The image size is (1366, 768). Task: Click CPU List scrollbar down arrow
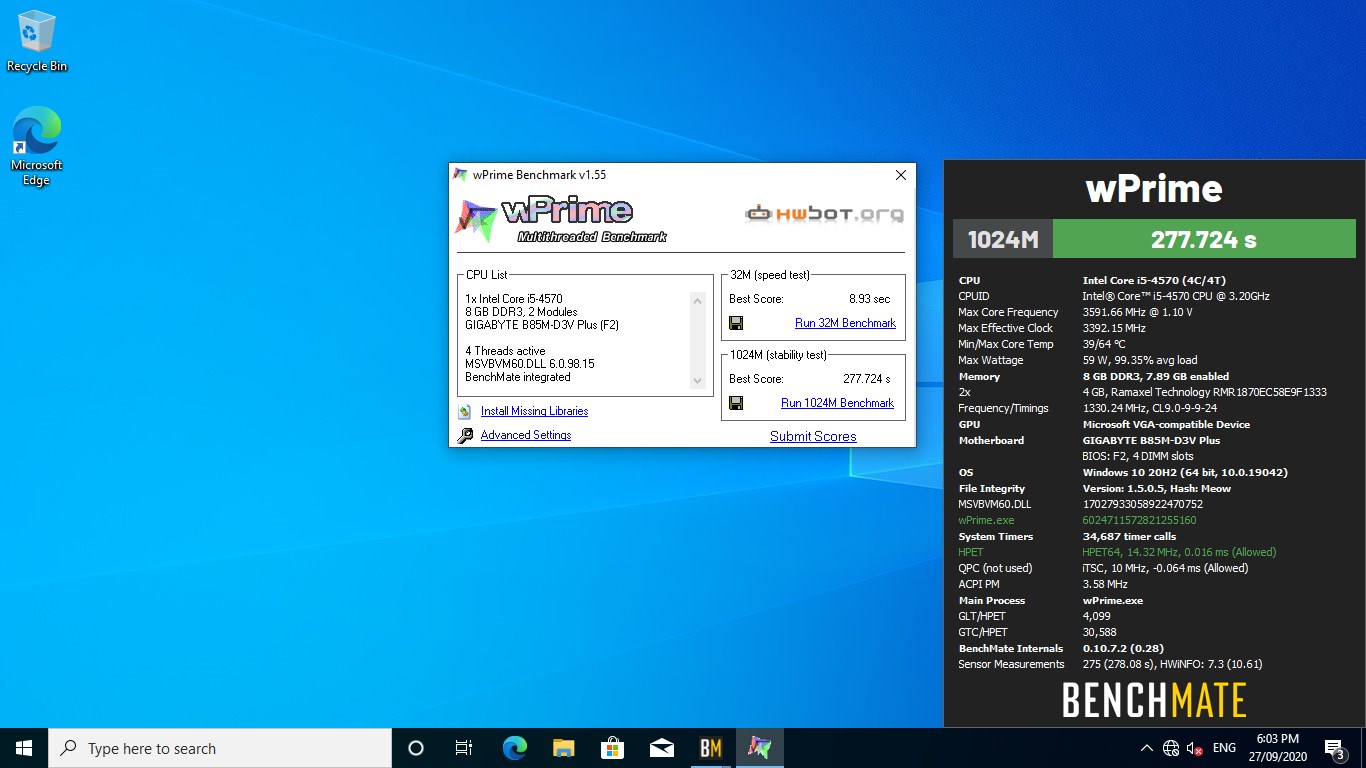[697, 380]
